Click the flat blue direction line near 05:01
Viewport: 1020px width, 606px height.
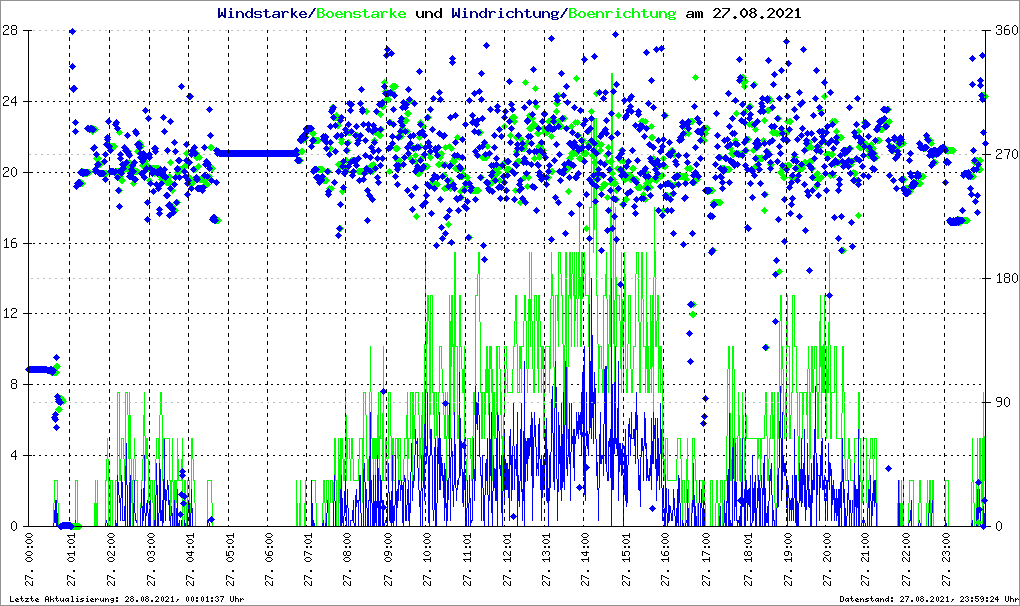257,153
